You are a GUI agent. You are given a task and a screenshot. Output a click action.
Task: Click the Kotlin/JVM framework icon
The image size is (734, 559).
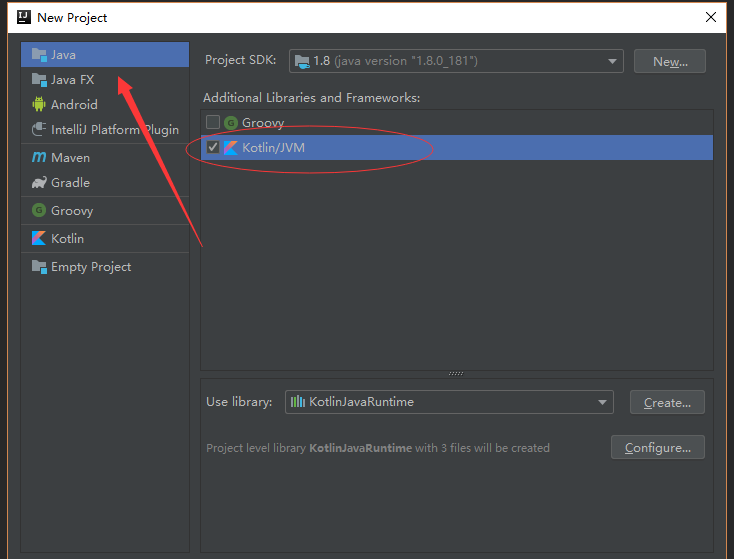[231, 147]
